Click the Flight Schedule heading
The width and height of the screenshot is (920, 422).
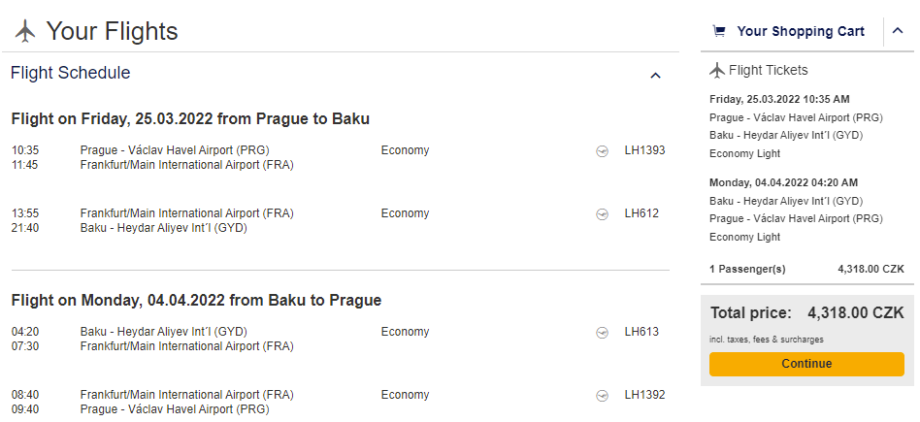70,73
